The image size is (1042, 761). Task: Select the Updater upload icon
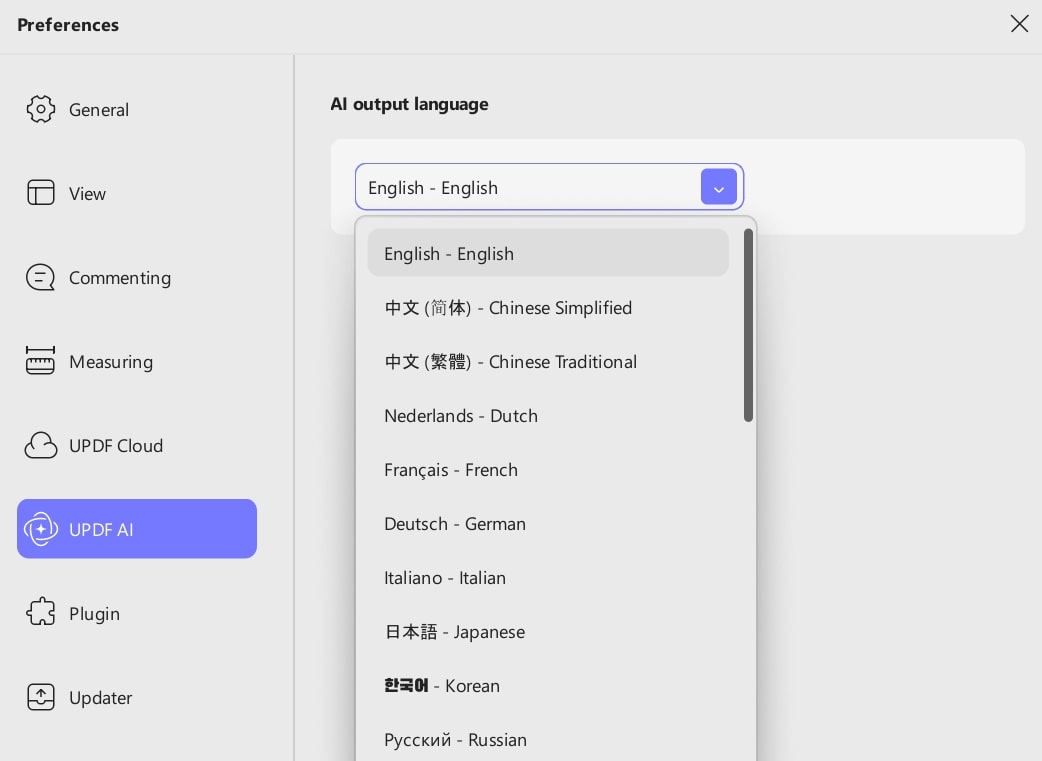pyautogui.click(x=41, y=697)
